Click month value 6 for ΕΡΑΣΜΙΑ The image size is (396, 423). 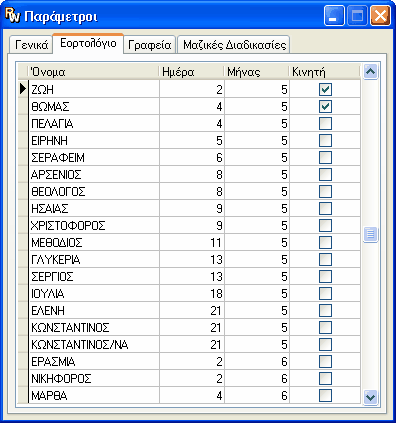pyautogui.click(x=257, y=361)
